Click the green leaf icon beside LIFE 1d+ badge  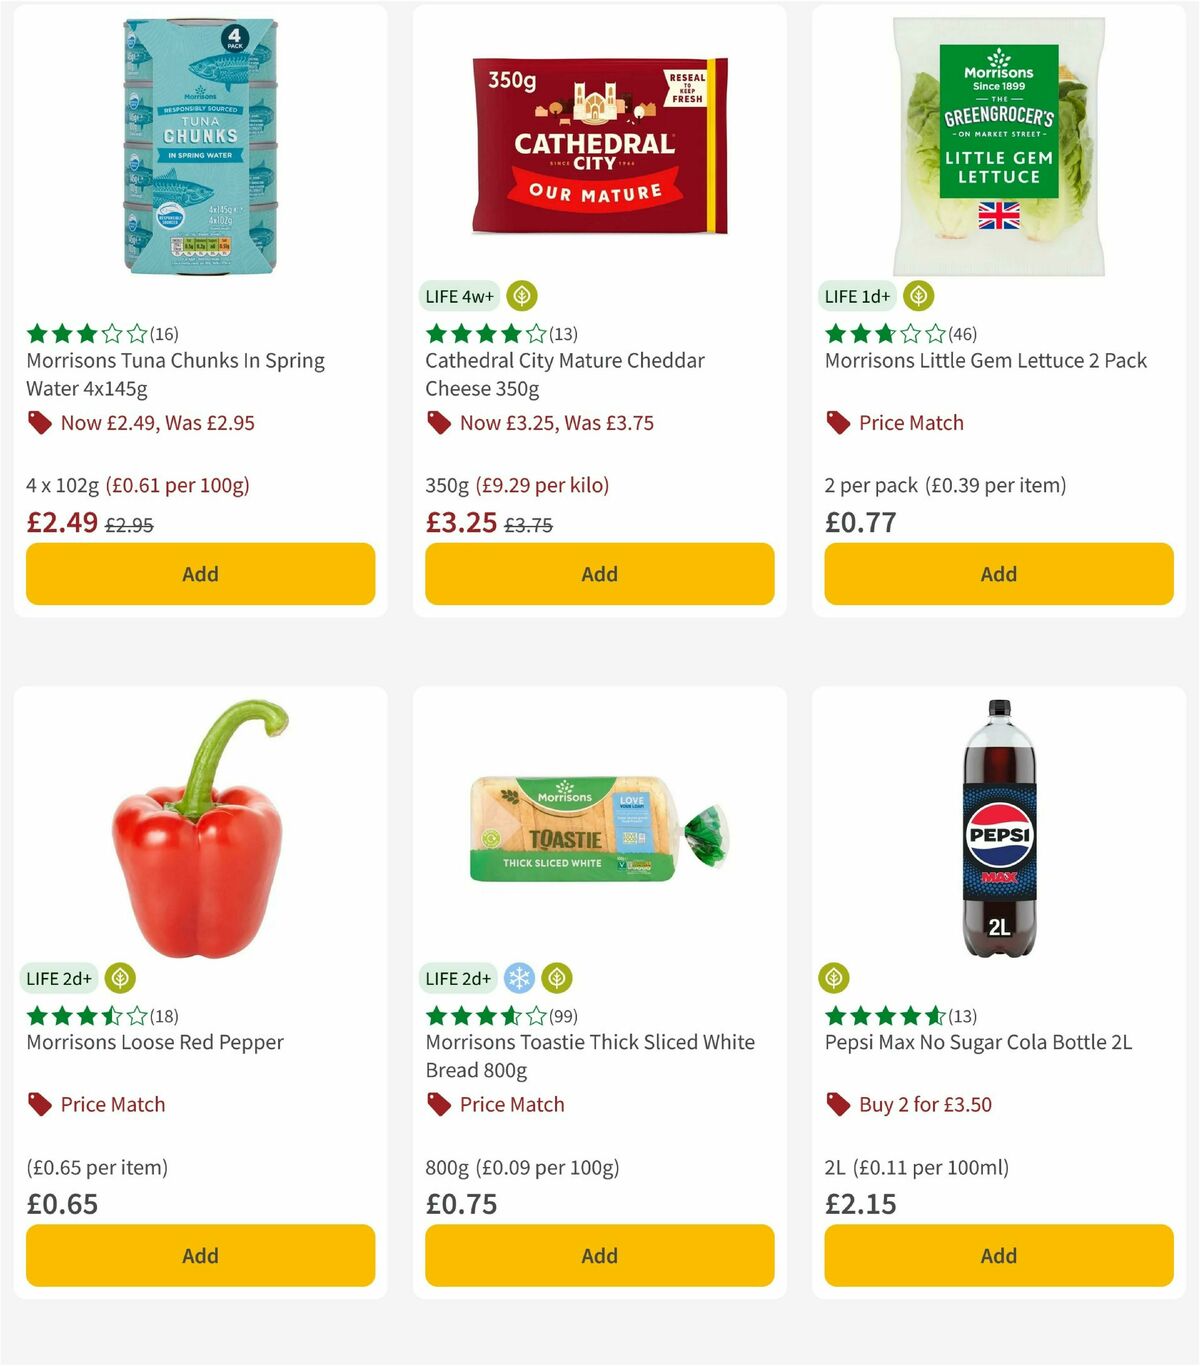tap(919, 296)
